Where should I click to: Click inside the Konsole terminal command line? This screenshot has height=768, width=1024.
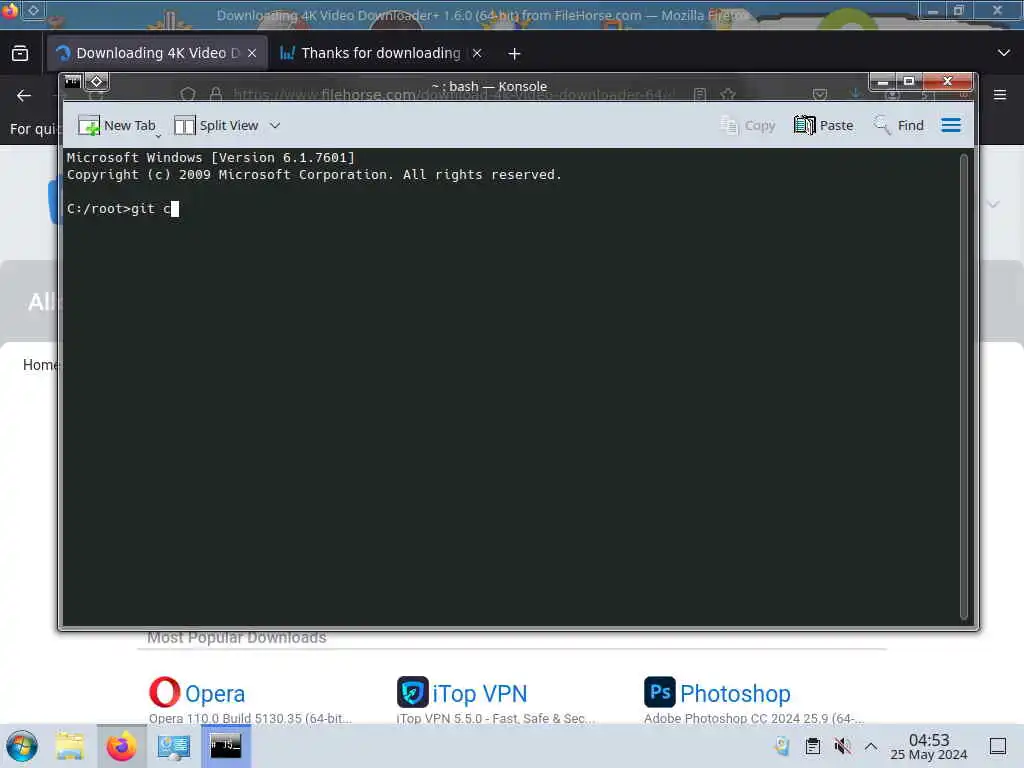click(x=122, y=209)
